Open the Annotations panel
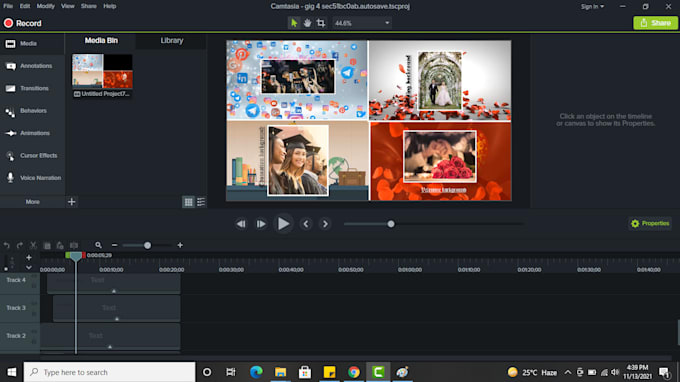 click(x=32, y=66)
